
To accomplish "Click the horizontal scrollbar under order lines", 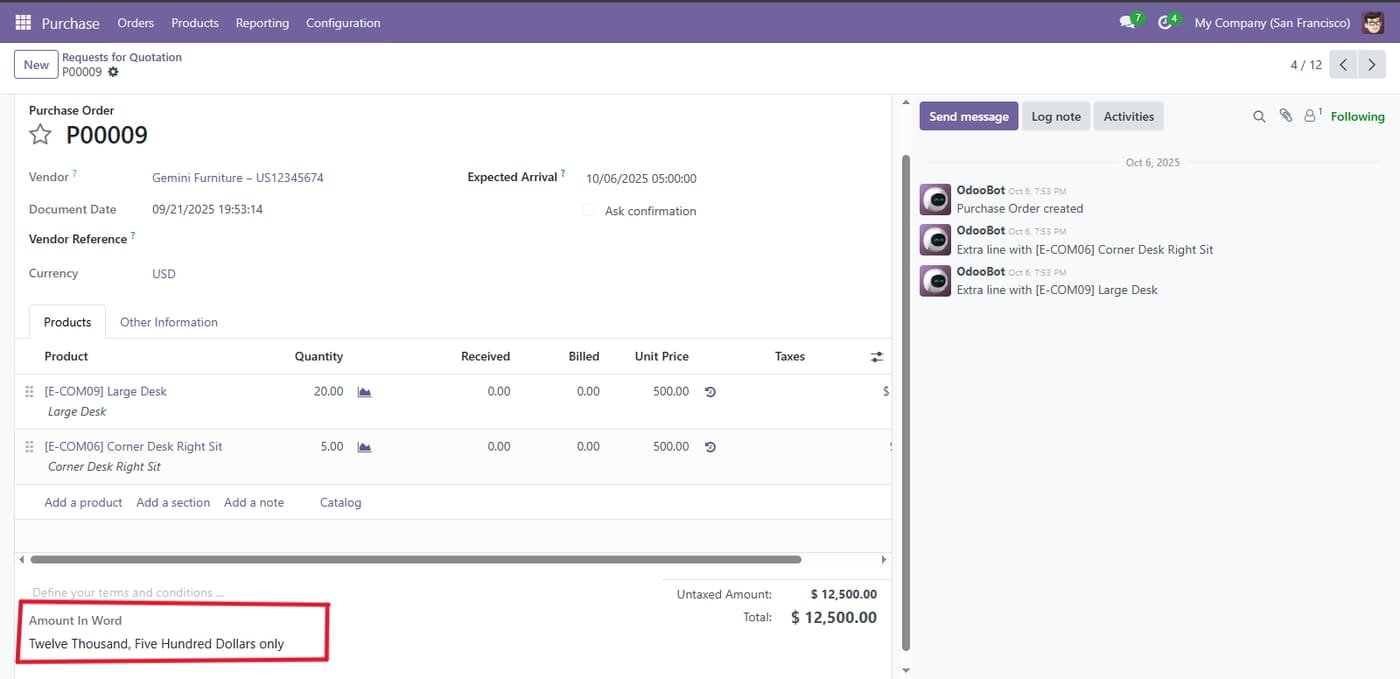I will 416,560.
